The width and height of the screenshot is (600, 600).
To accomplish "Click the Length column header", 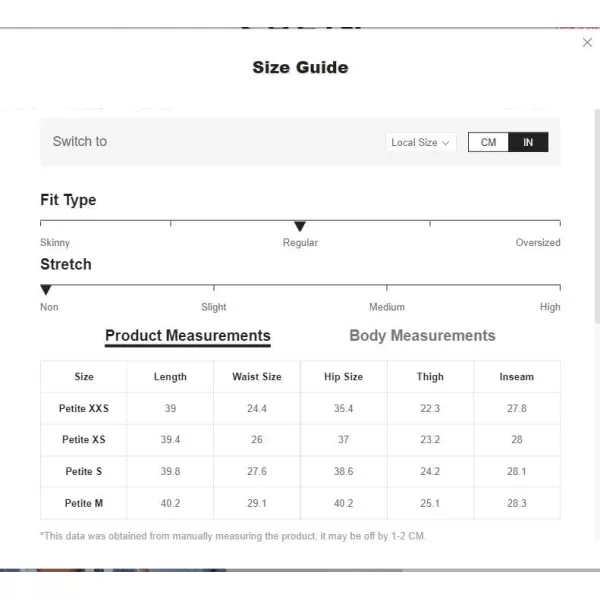I will (x=170, y=377).
